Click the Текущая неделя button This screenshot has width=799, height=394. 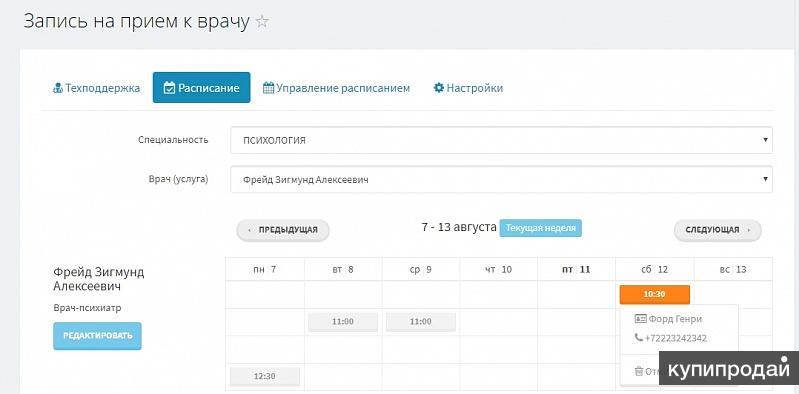click(x=540, y=228)
